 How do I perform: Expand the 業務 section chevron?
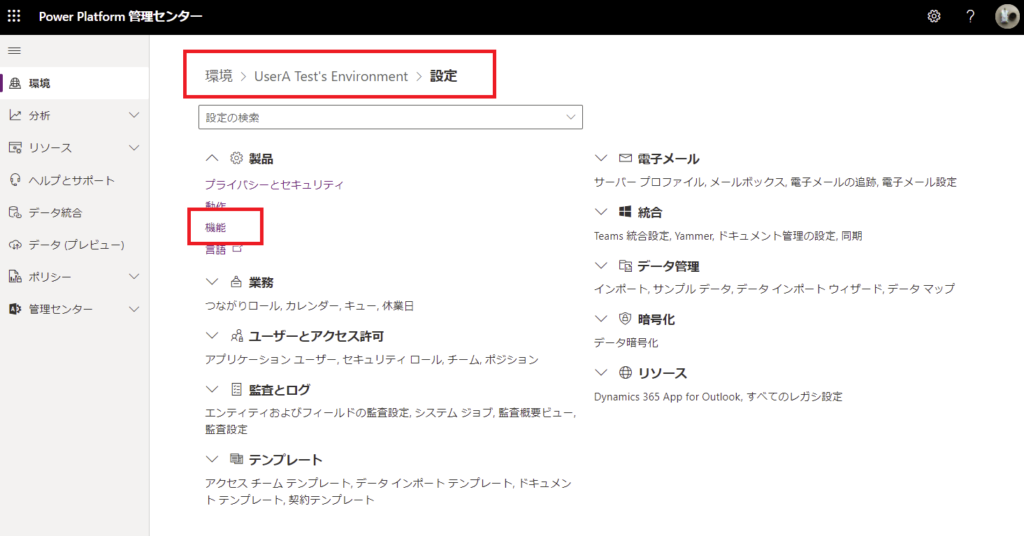pos(212,282)
